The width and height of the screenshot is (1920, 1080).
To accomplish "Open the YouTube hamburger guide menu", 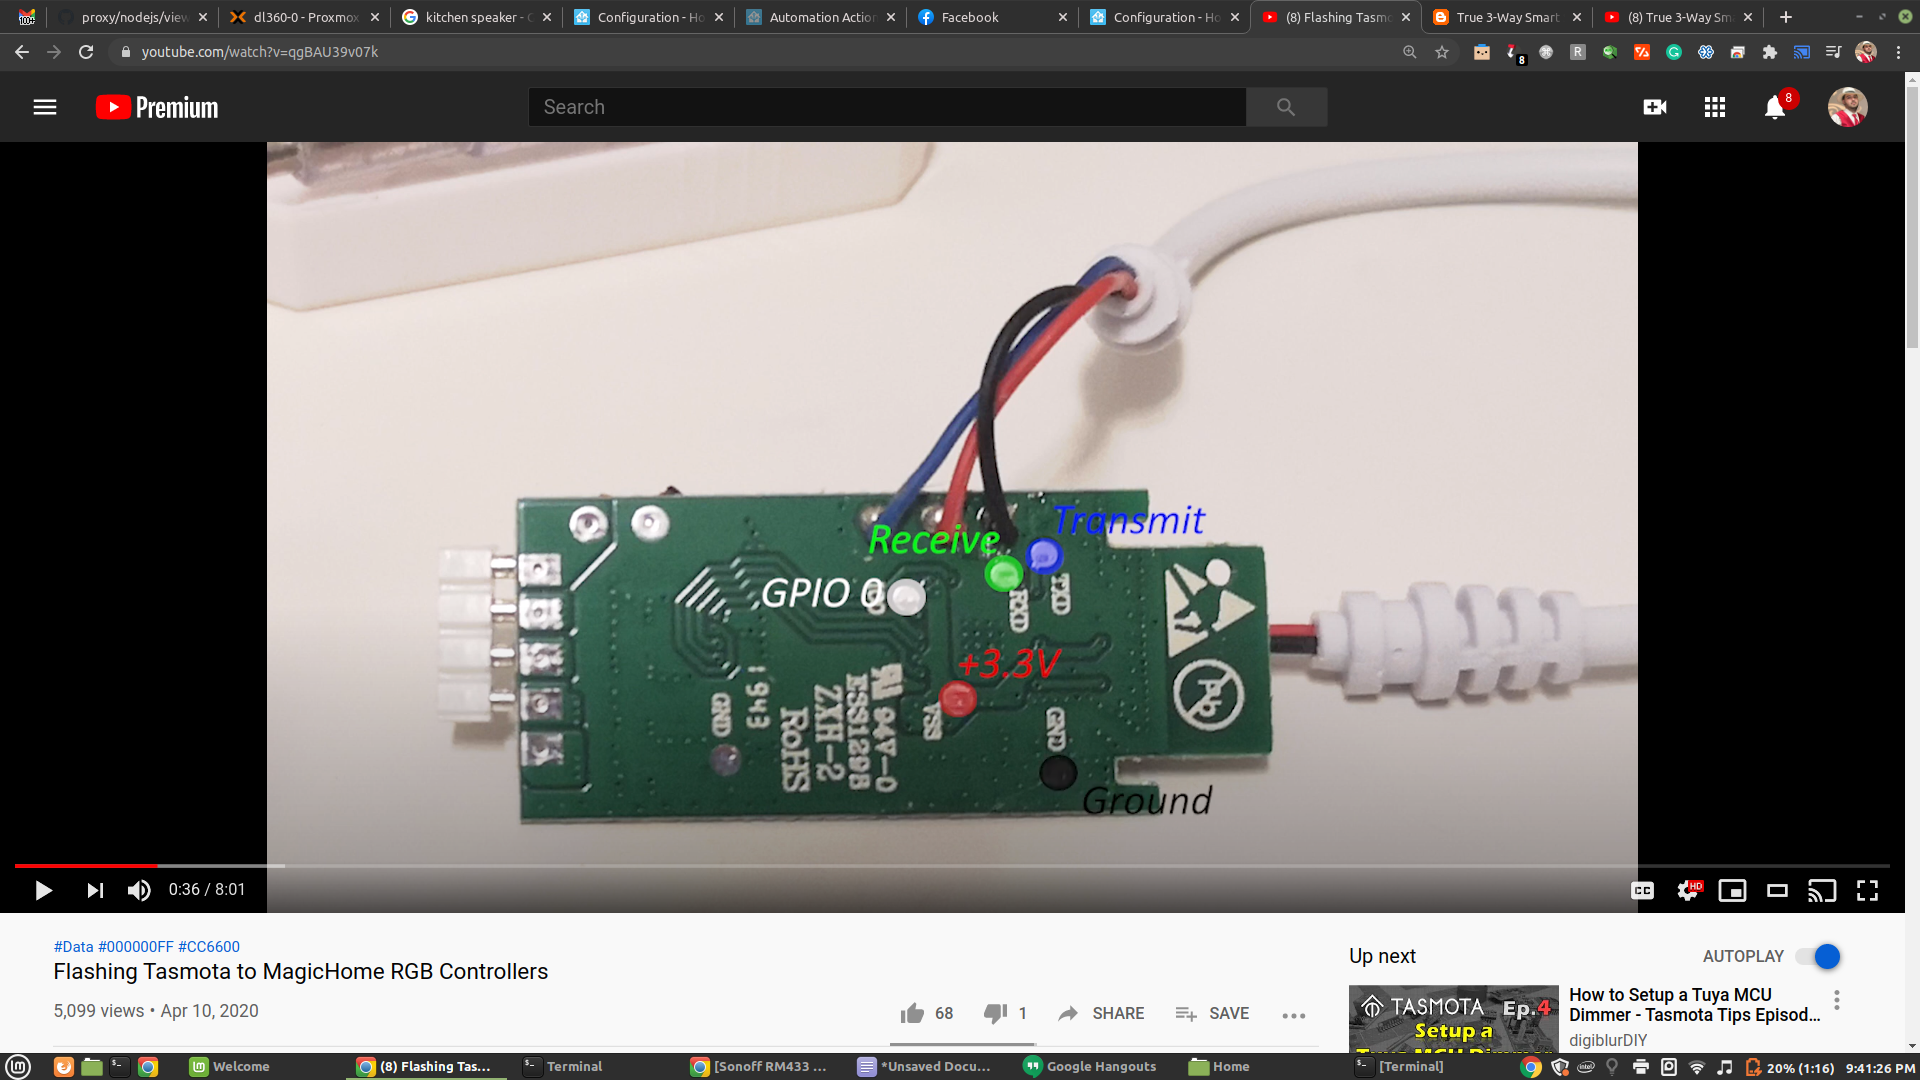I will pyautogui.click(x=45, y=107).
